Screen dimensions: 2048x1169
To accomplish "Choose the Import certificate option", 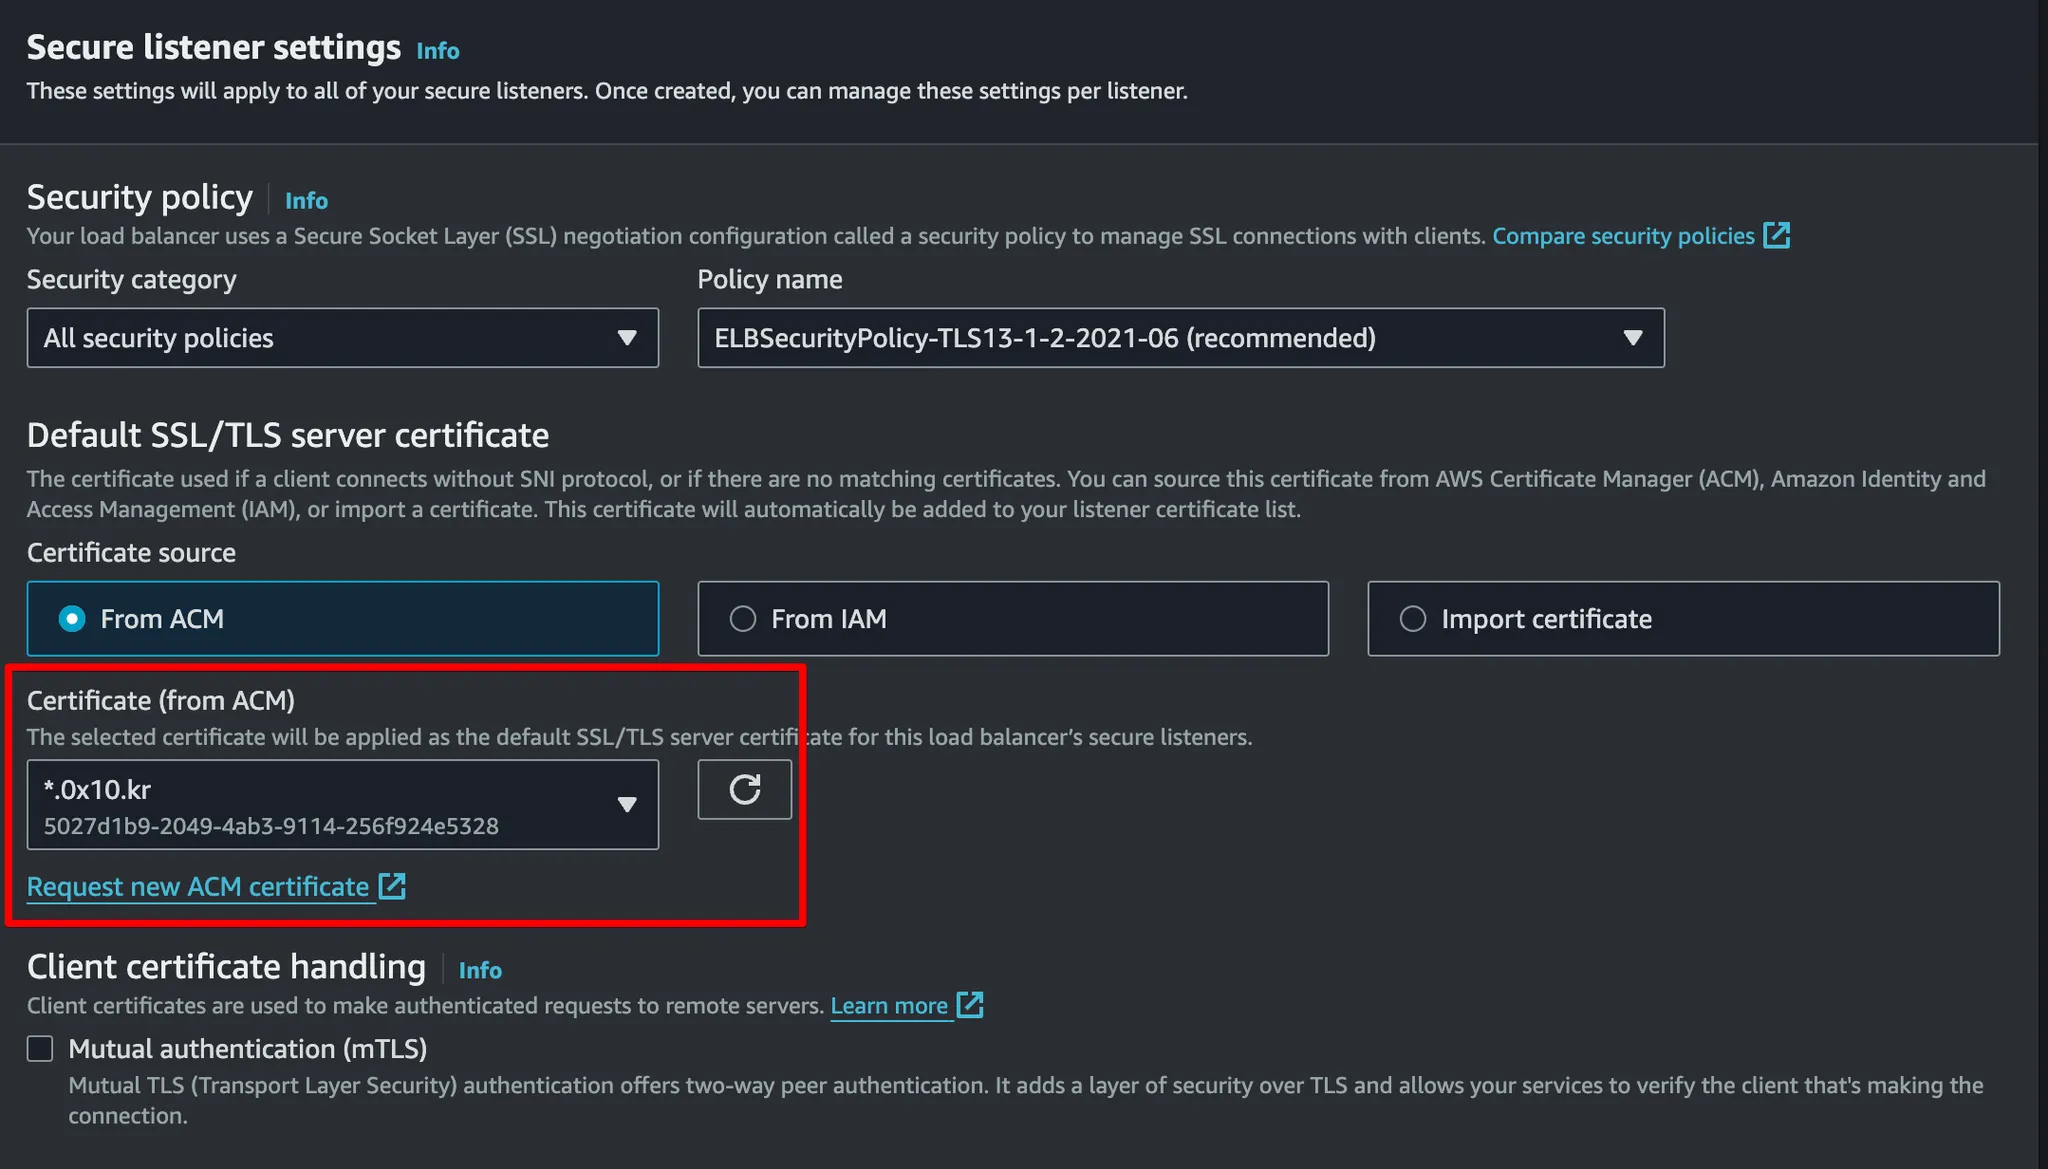I will (x=1413, y=619).
